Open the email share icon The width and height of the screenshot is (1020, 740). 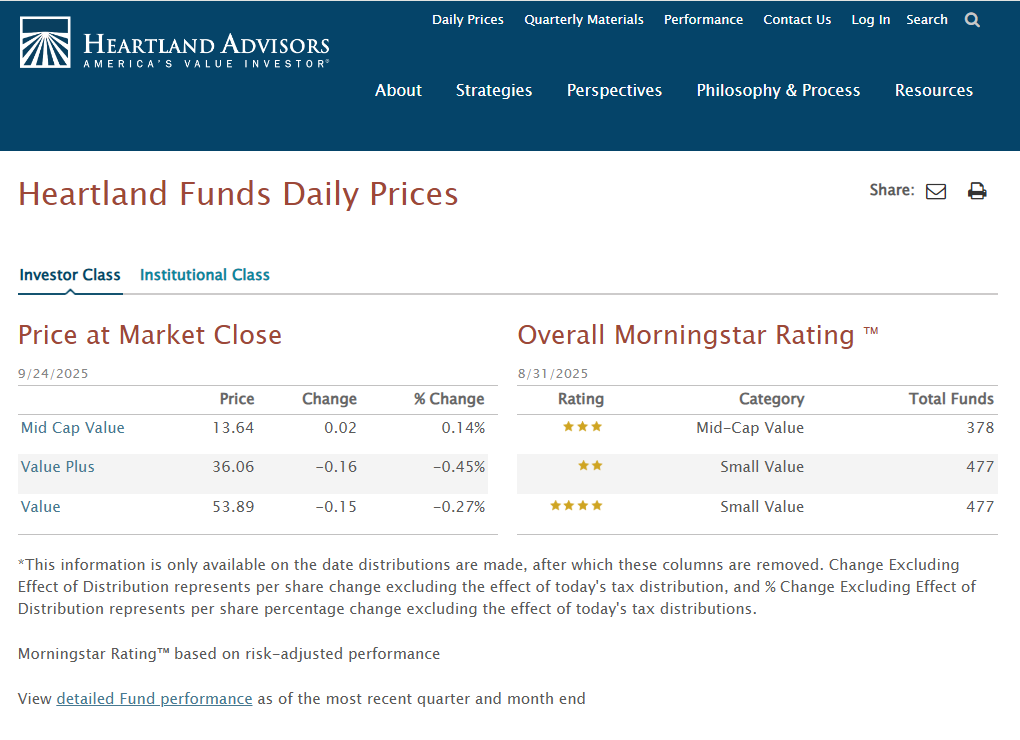coord(936,190)
